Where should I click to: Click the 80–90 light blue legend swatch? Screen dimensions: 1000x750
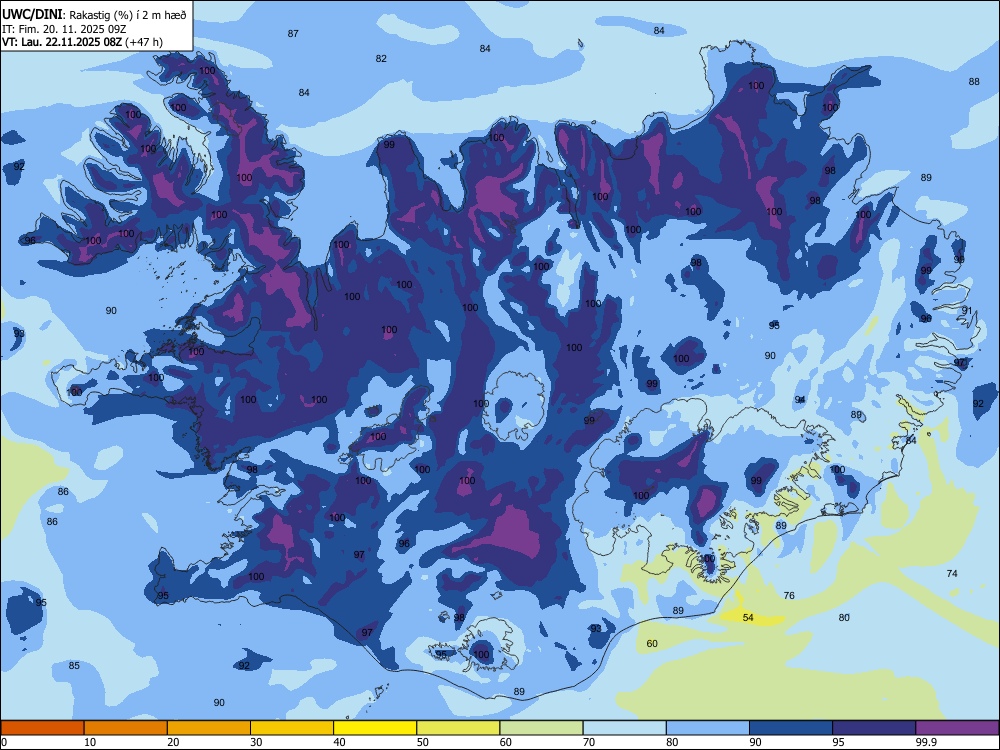pos(708,728)
